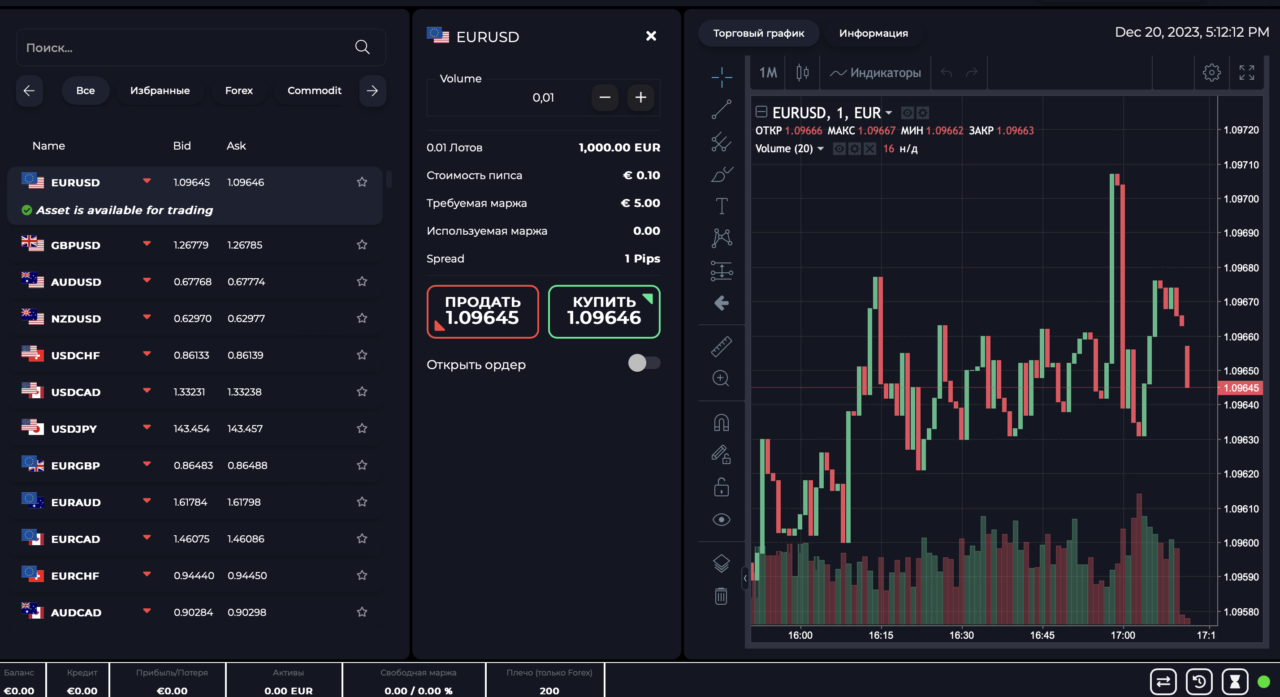Select the crosshair cursor tool
The image size is (1280, 697).
click(x=721, y=77)
